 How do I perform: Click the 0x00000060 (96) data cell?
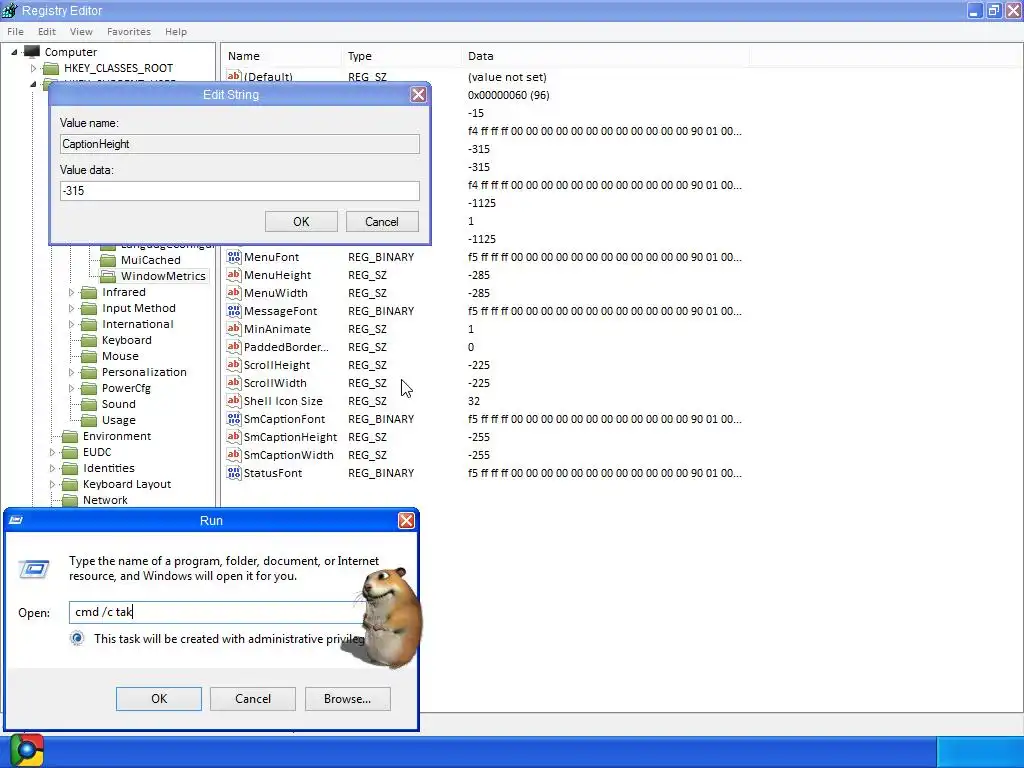coord(509,95)
